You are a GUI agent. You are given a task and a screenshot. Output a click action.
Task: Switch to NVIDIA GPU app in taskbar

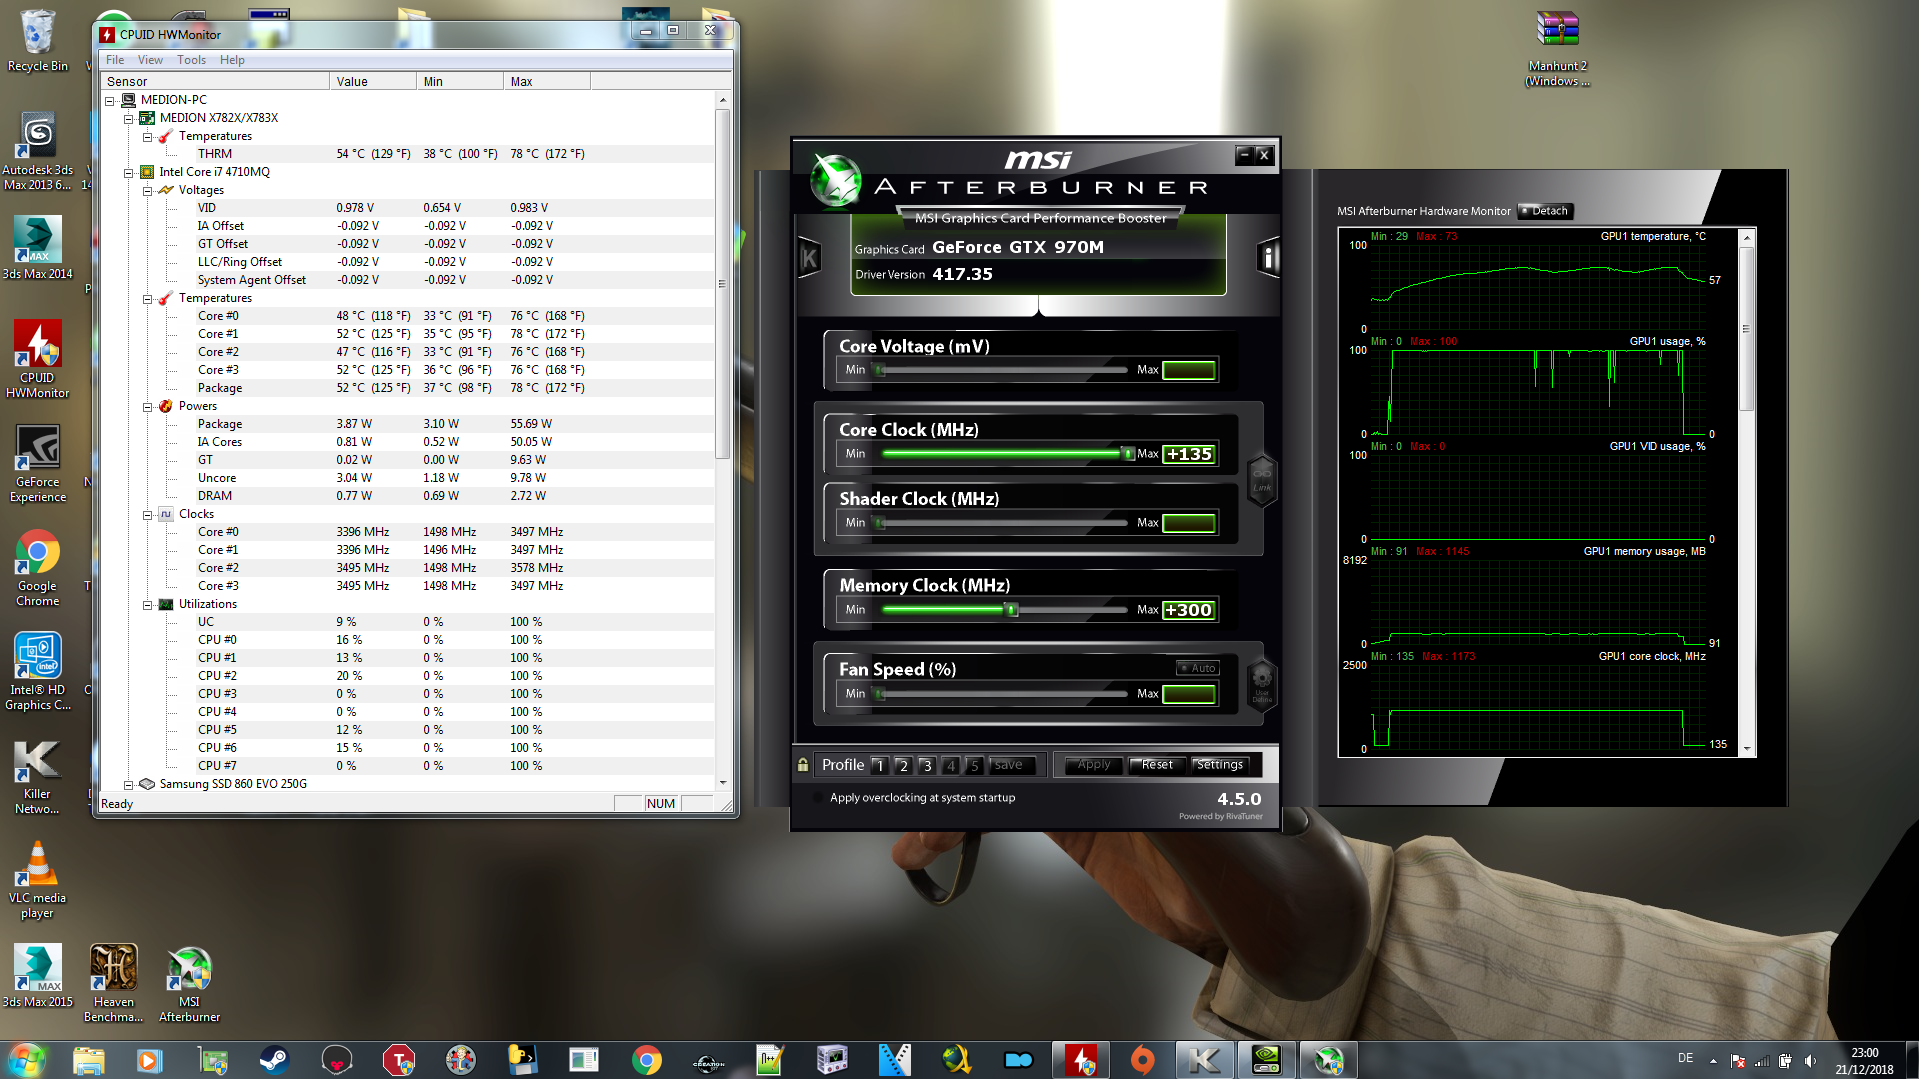tap(1266, 1060)
